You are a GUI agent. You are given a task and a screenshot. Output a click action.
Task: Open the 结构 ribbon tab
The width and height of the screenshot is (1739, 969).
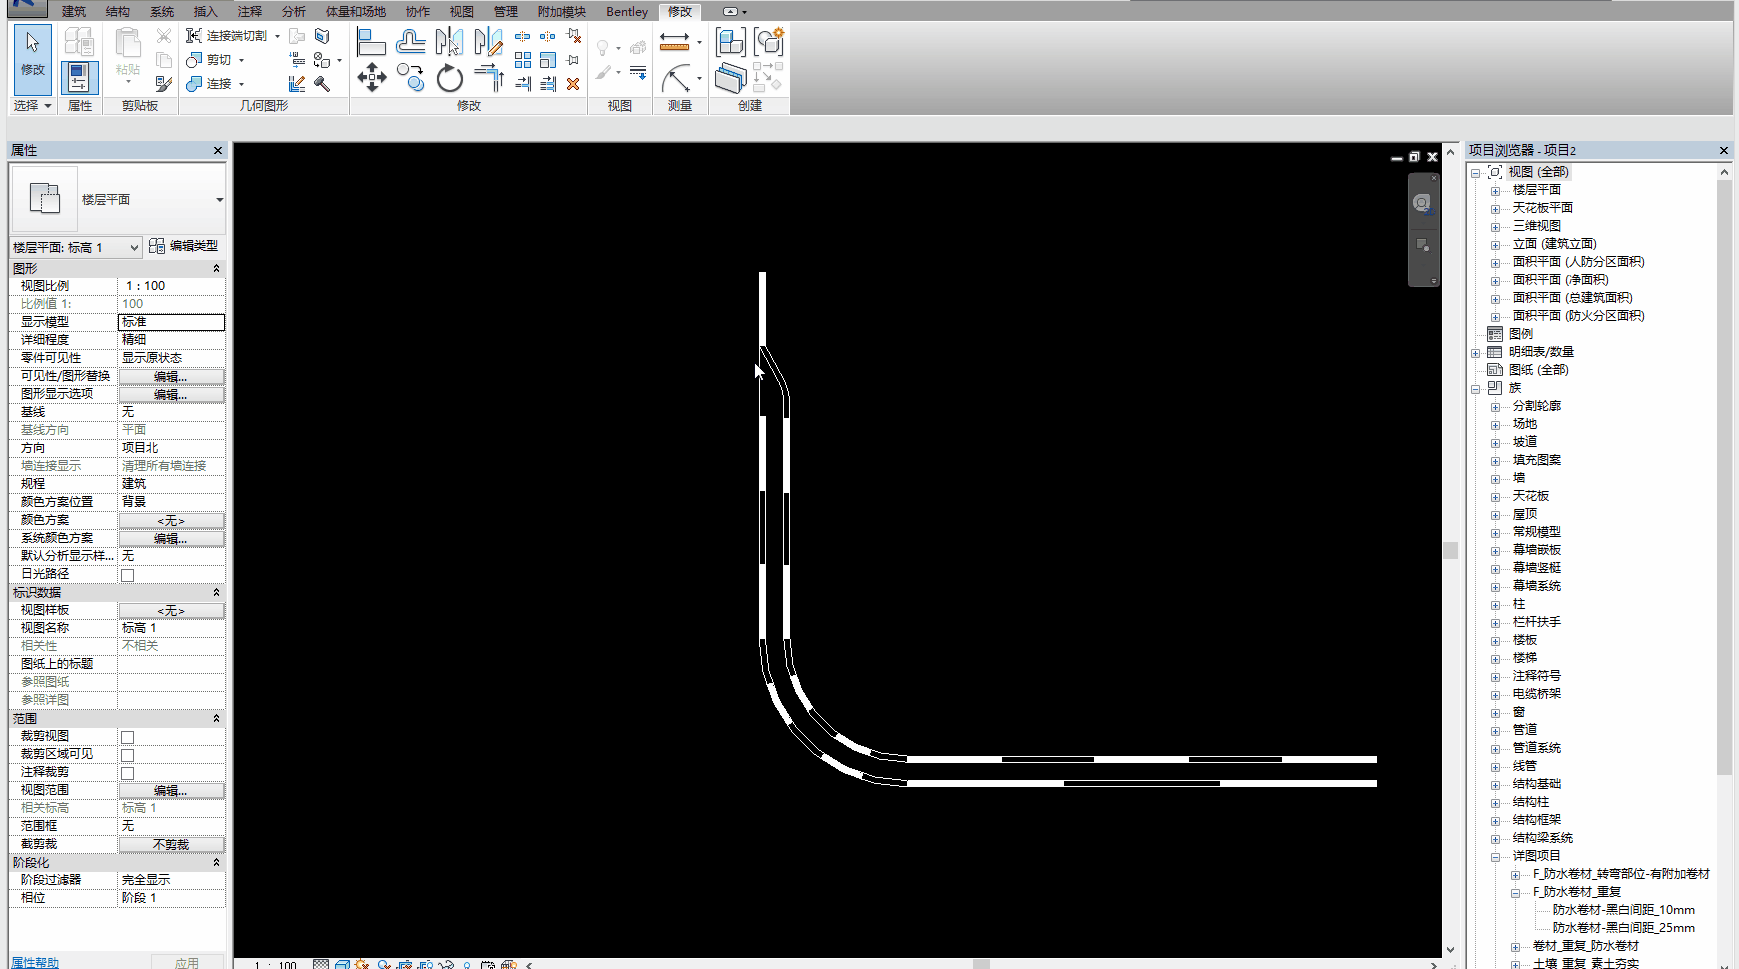click(x=117, y=12)
